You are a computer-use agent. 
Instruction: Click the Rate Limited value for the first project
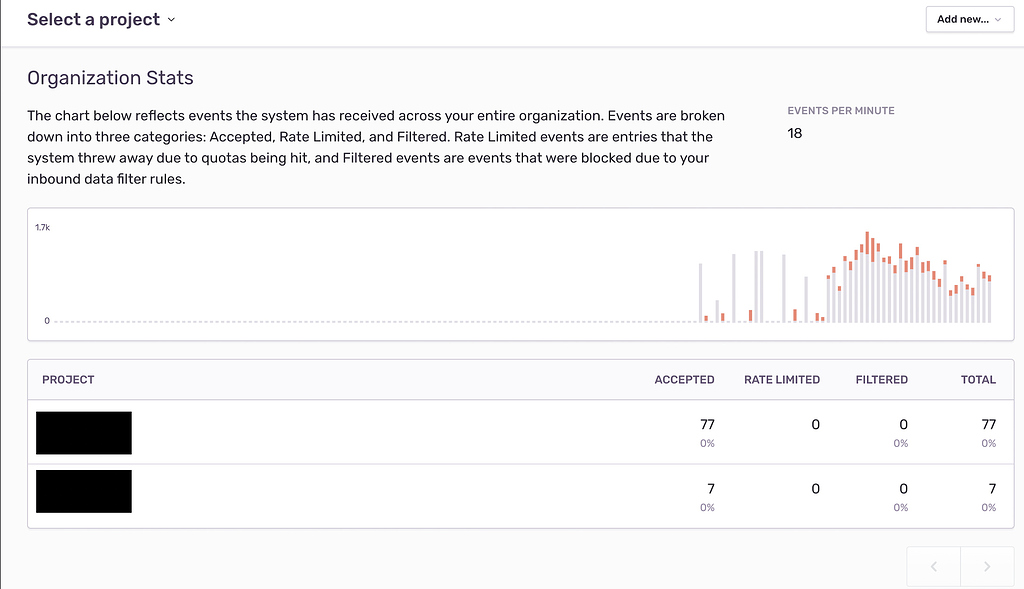815,424
